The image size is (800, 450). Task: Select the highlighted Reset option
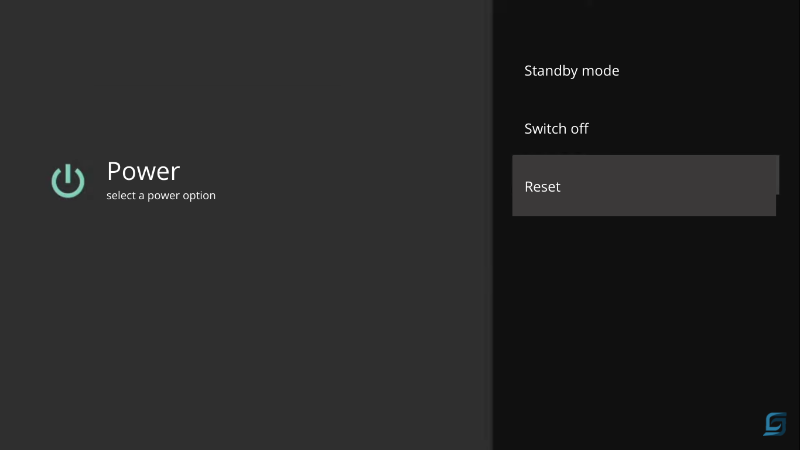645,186
